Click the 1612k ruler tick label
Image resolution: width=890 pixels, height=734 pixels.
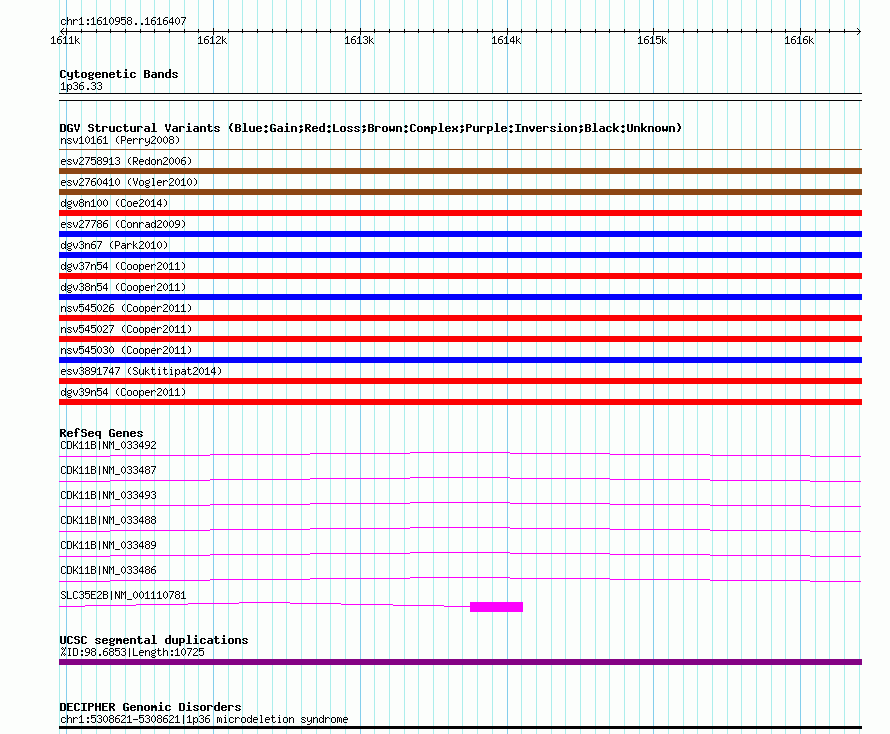point(212,40)
